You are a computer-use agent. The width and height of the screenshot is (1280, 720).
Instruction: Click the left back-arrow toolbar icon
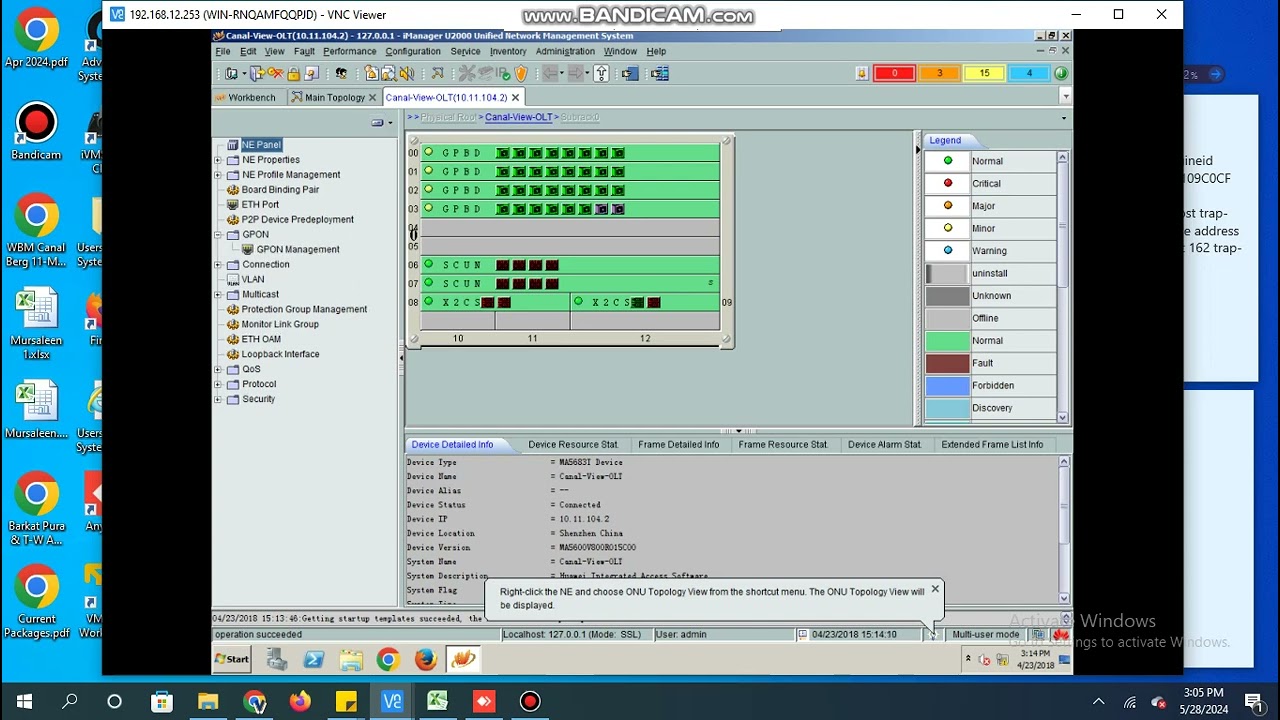(549, 73)
